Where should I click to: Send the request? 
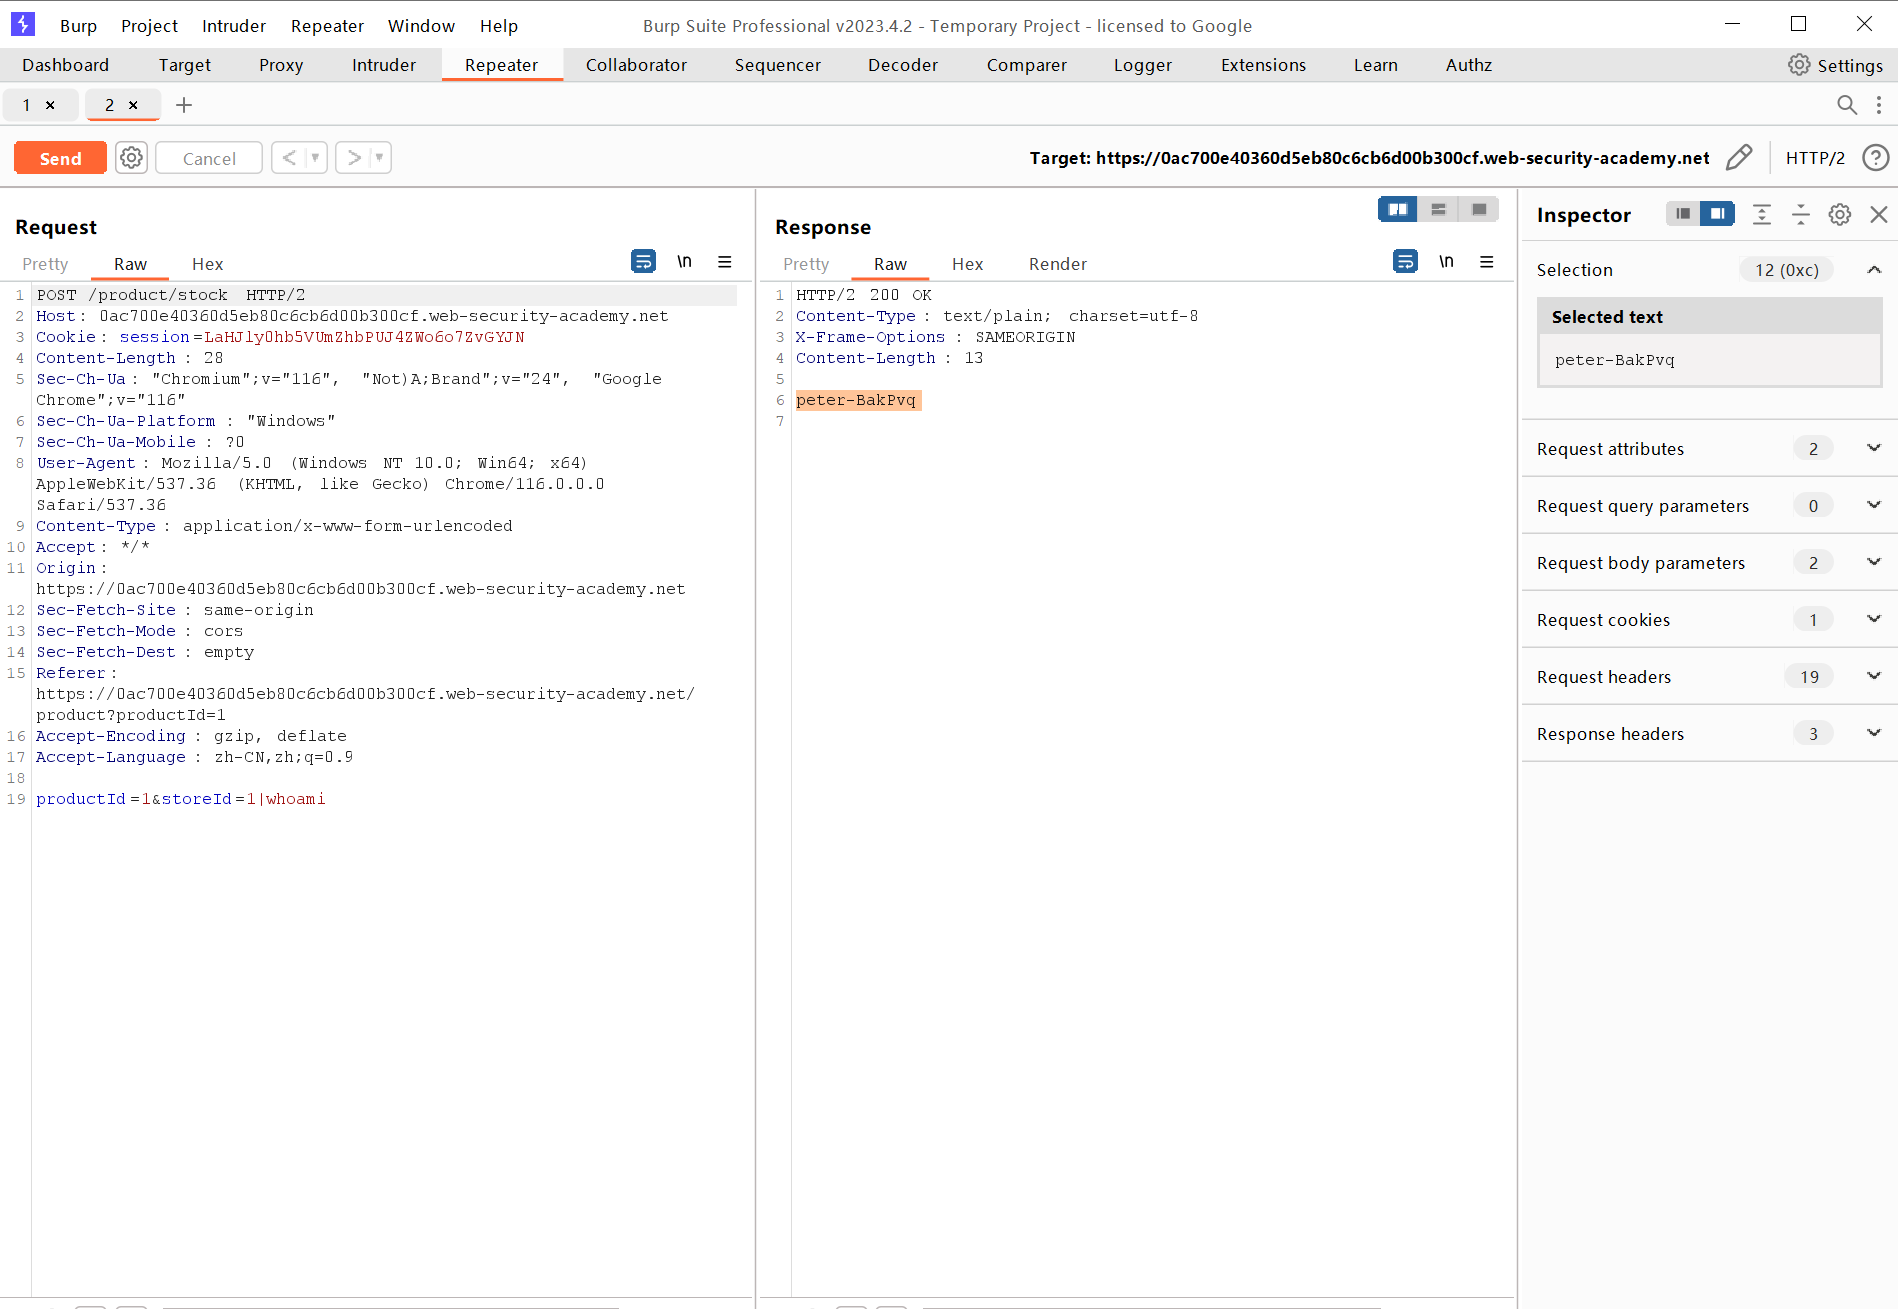pos(60,158)
